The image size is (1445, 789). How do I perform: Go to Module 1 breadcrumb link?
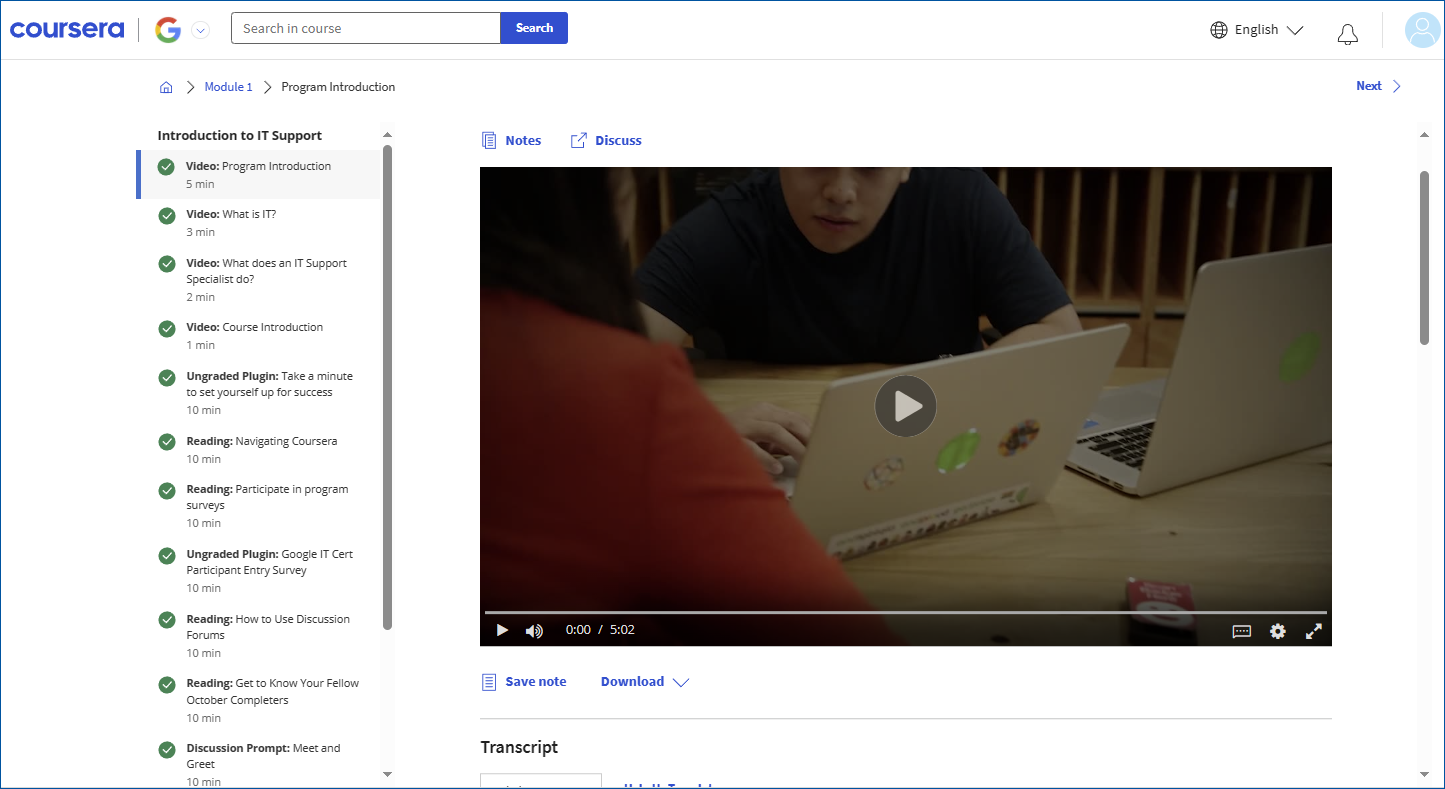[228, 87]
